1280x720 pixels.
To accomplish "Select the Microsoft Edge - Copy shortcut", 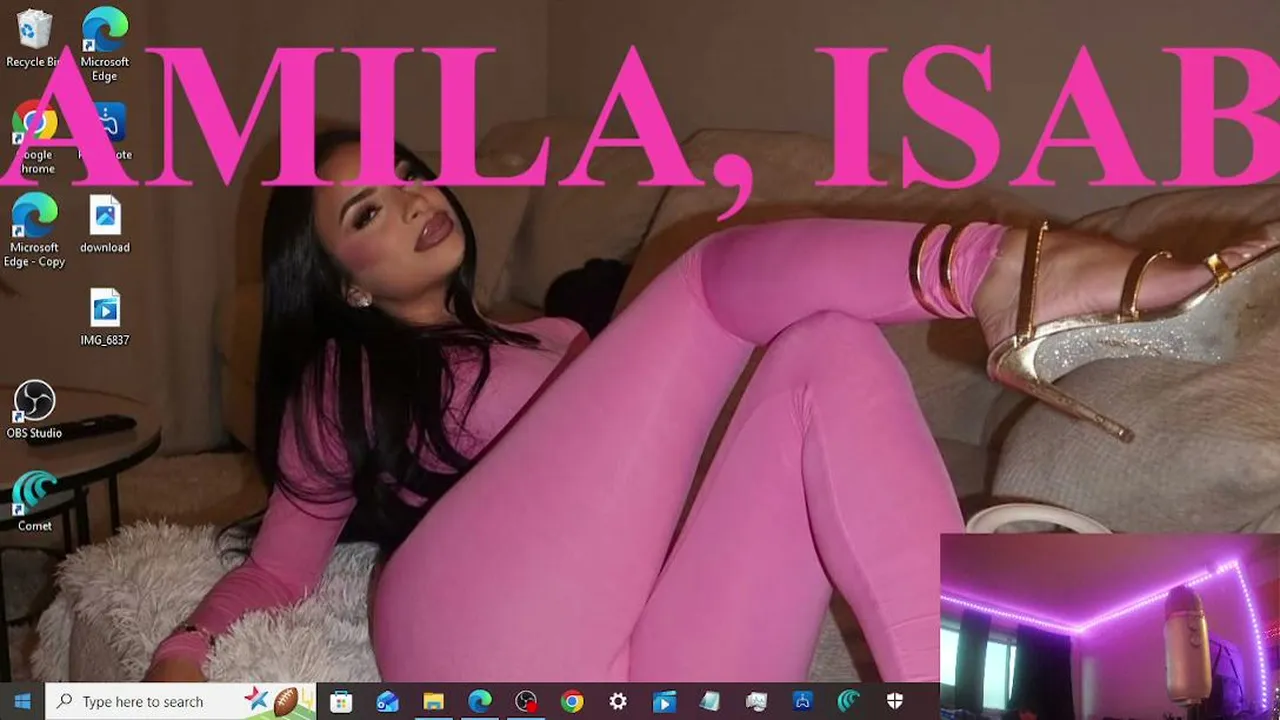I will pos(34,231).
